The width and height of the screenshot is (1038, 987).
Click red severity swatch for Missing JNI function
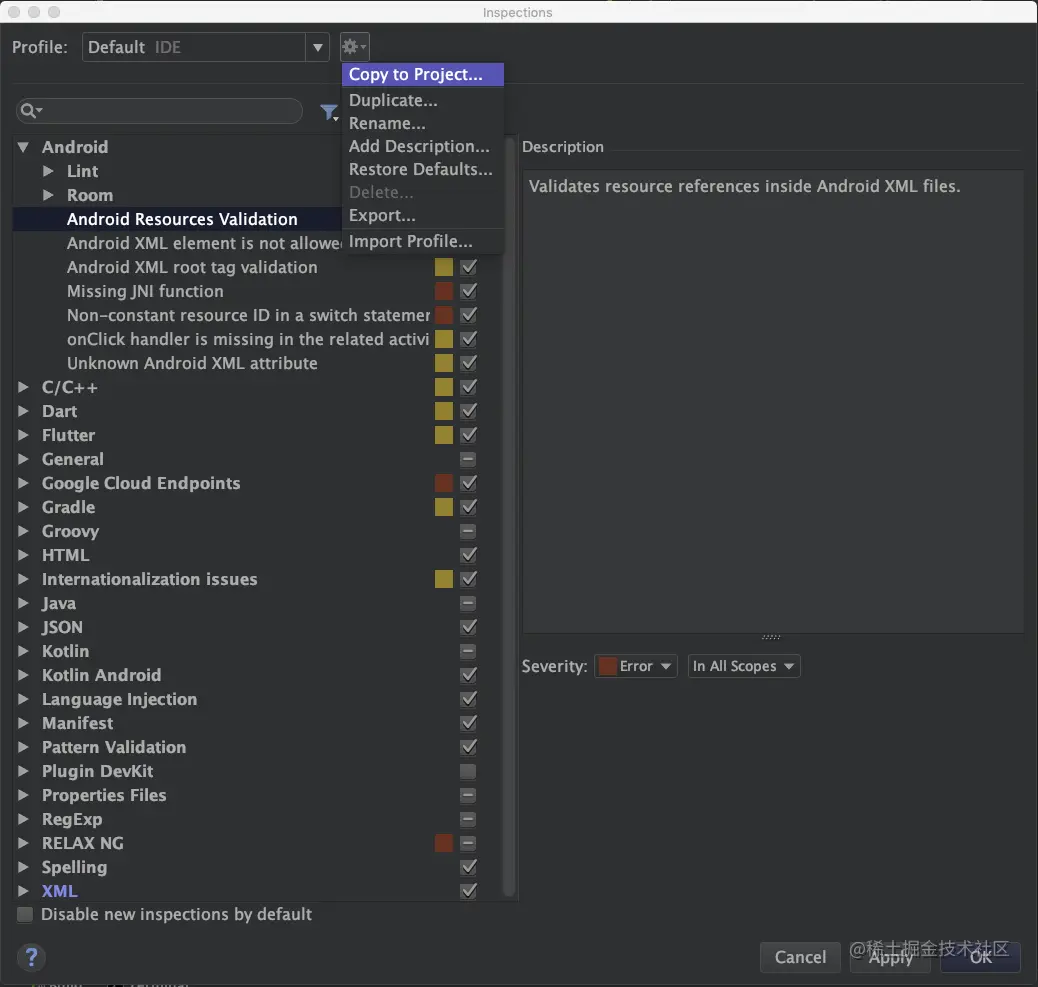pyautogui.click(x=444, y=291)
